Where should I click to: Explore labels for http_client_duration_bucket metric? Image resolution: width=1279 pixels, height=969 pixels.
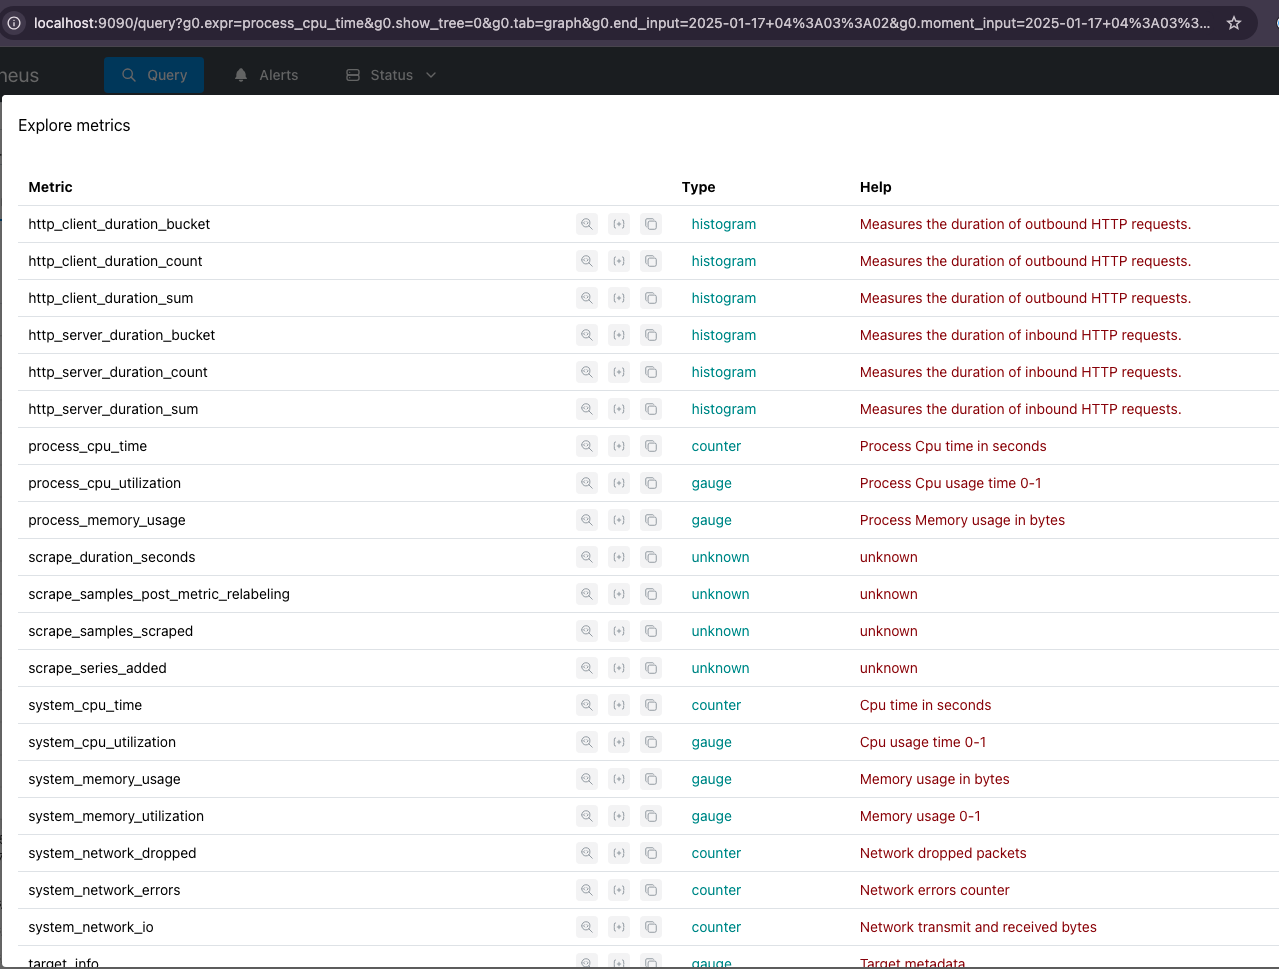pyautogui.click(x=587, y=224)
